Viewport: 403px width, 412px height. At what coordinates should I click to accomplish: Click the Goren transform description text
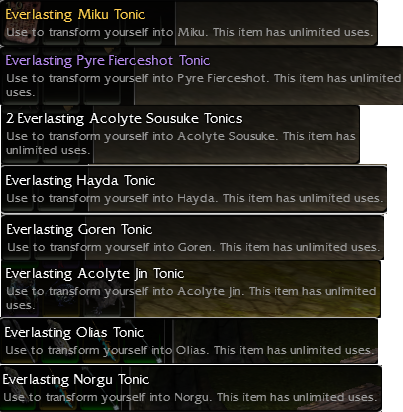coord(194,247)
